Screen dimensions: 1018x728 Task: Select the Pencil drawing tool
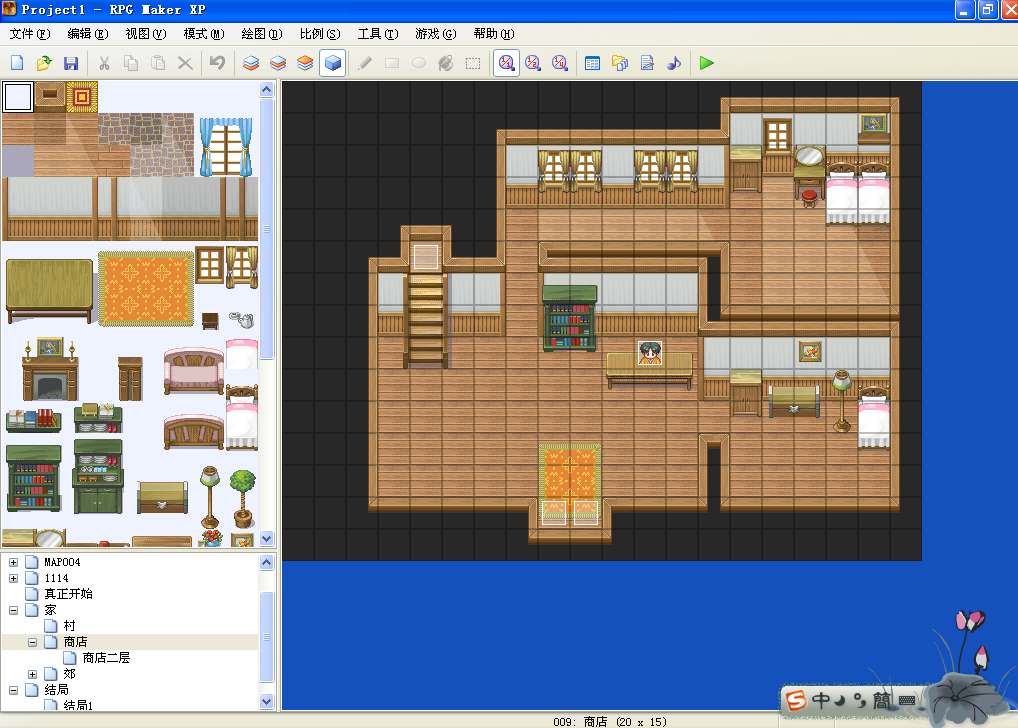tap(365, 63)
